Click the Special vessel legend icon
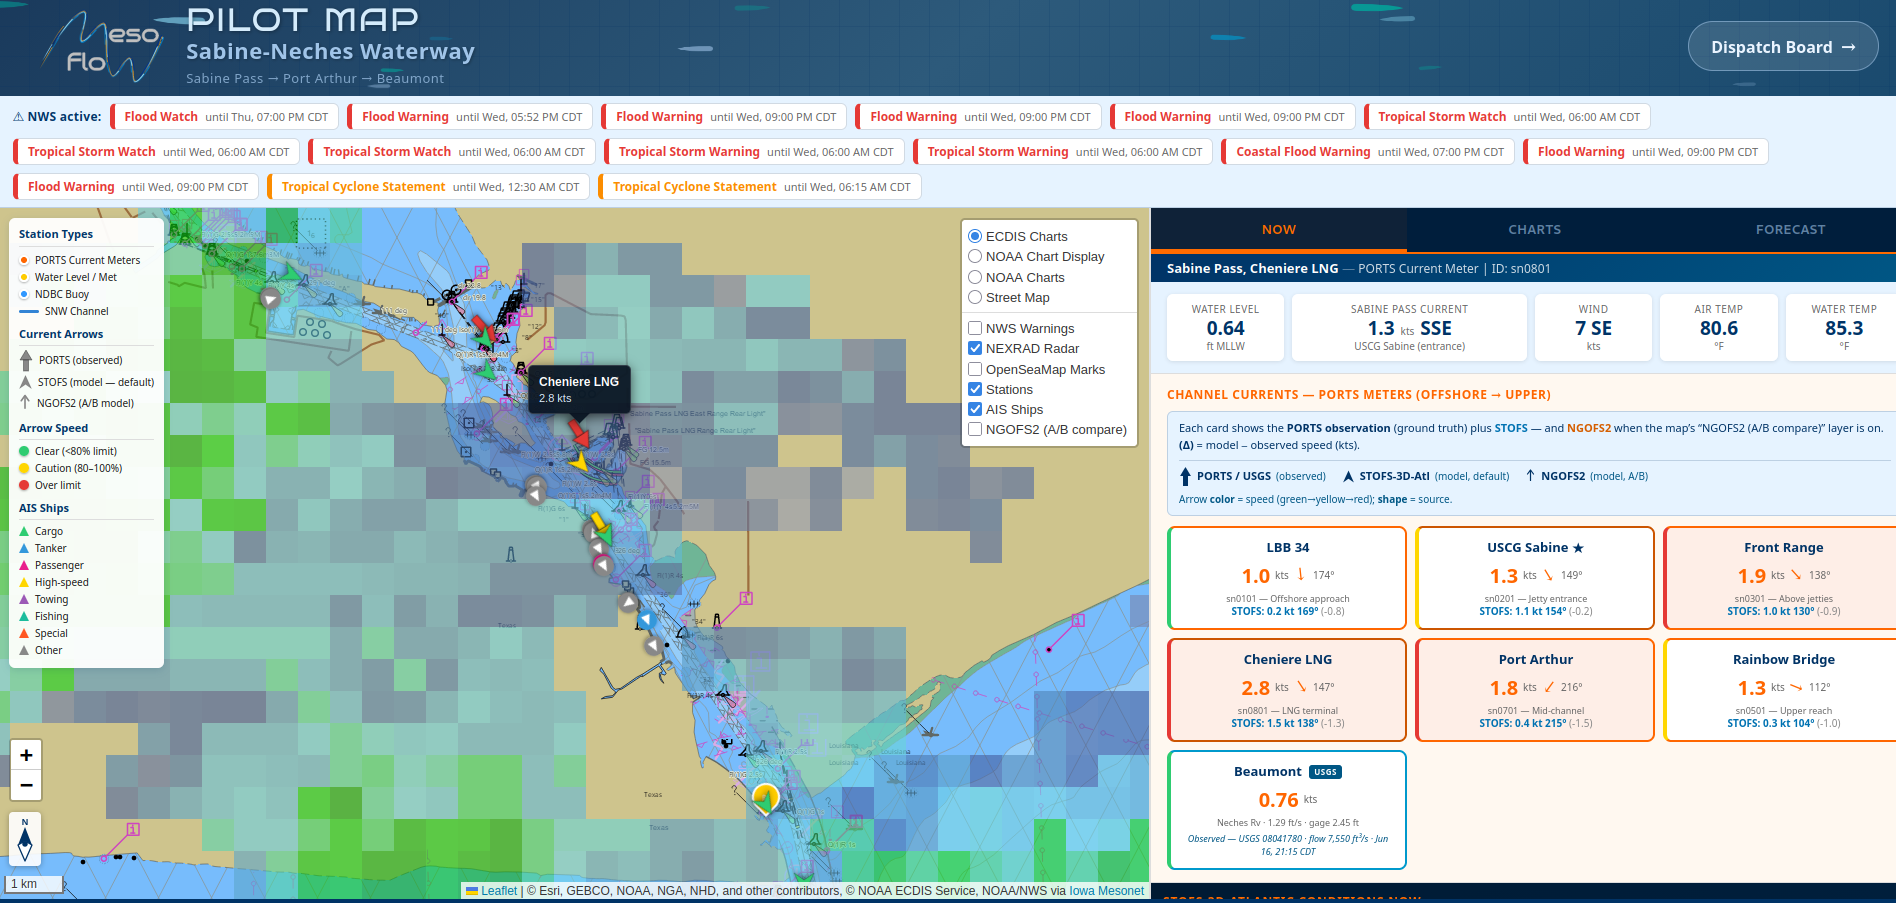This screenshot has height=903, width=1896. point(24,633)
